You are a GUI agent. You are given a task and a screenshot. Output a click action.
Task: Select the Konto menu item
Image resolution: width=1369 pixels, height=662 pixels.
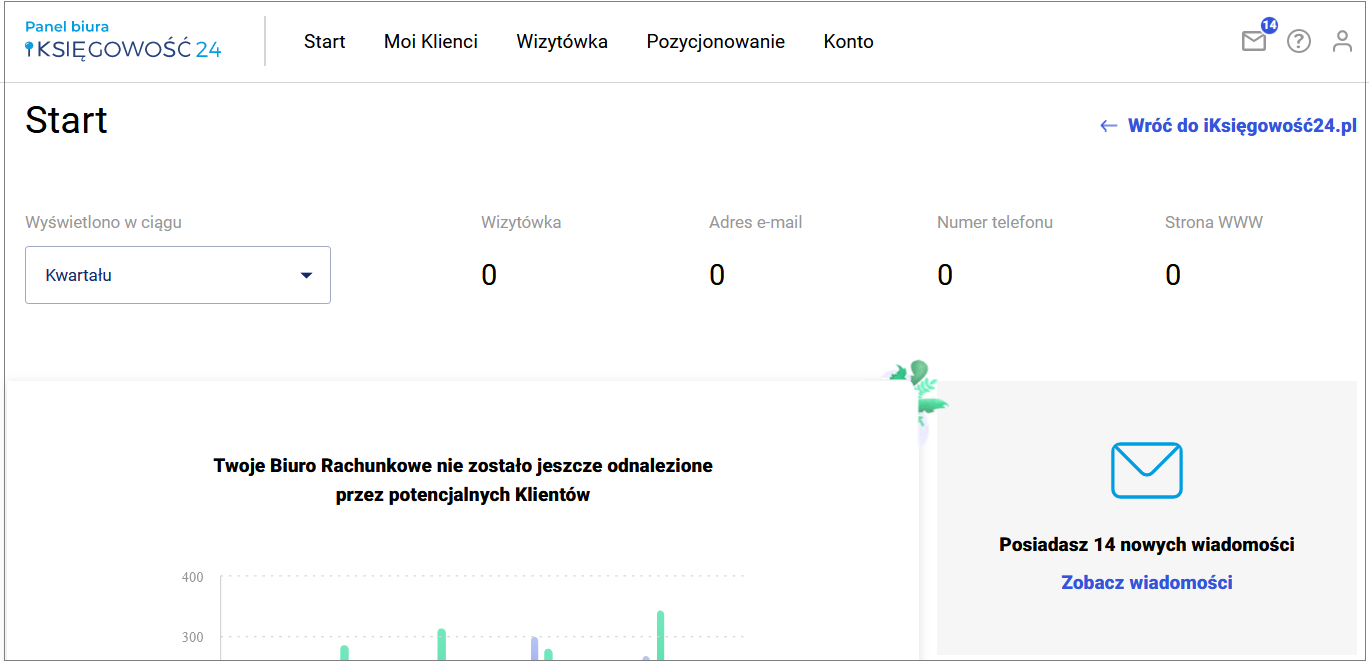pyautogui.click(x=848, y=42)
